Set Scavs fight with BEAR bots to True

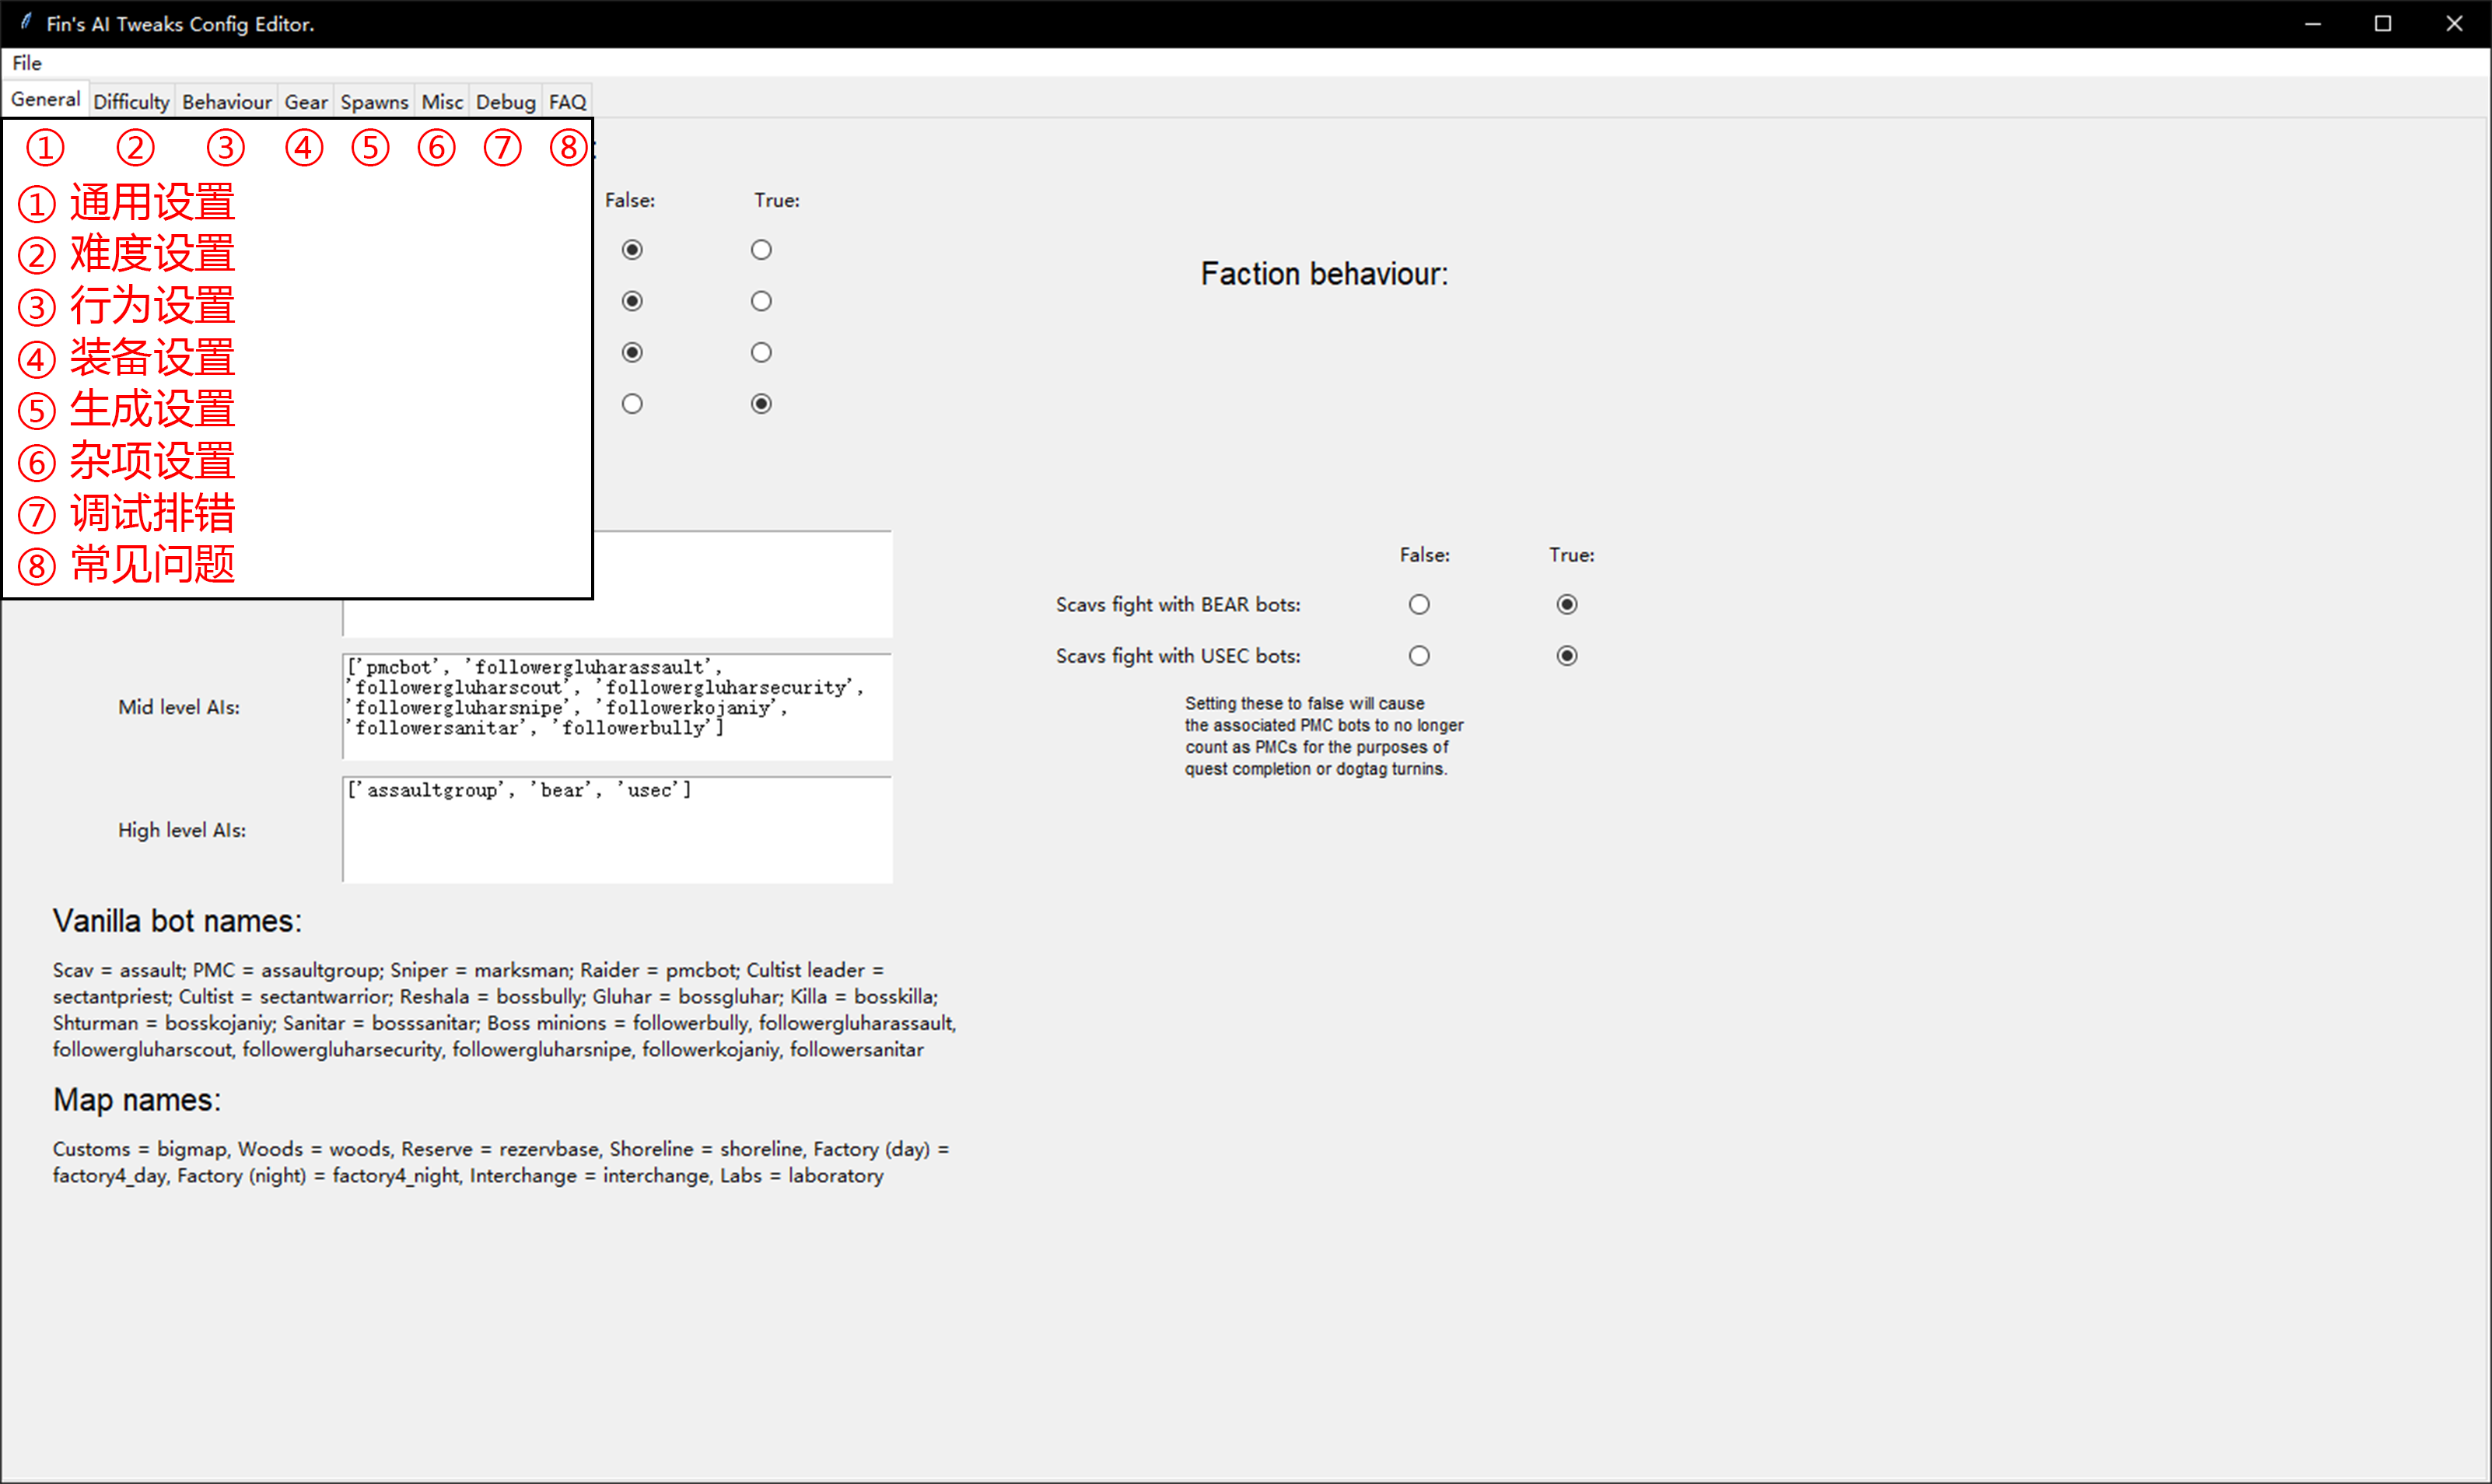(1567, 604)
